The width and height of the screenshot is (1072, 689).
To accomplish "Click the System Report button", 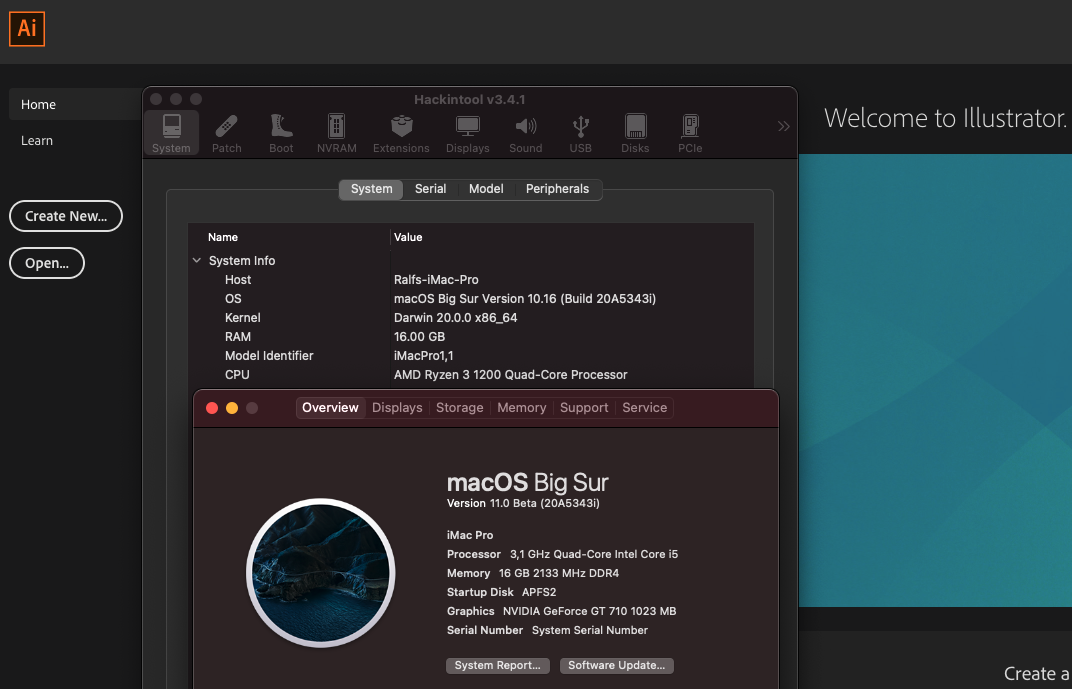I will pos(498,666).
